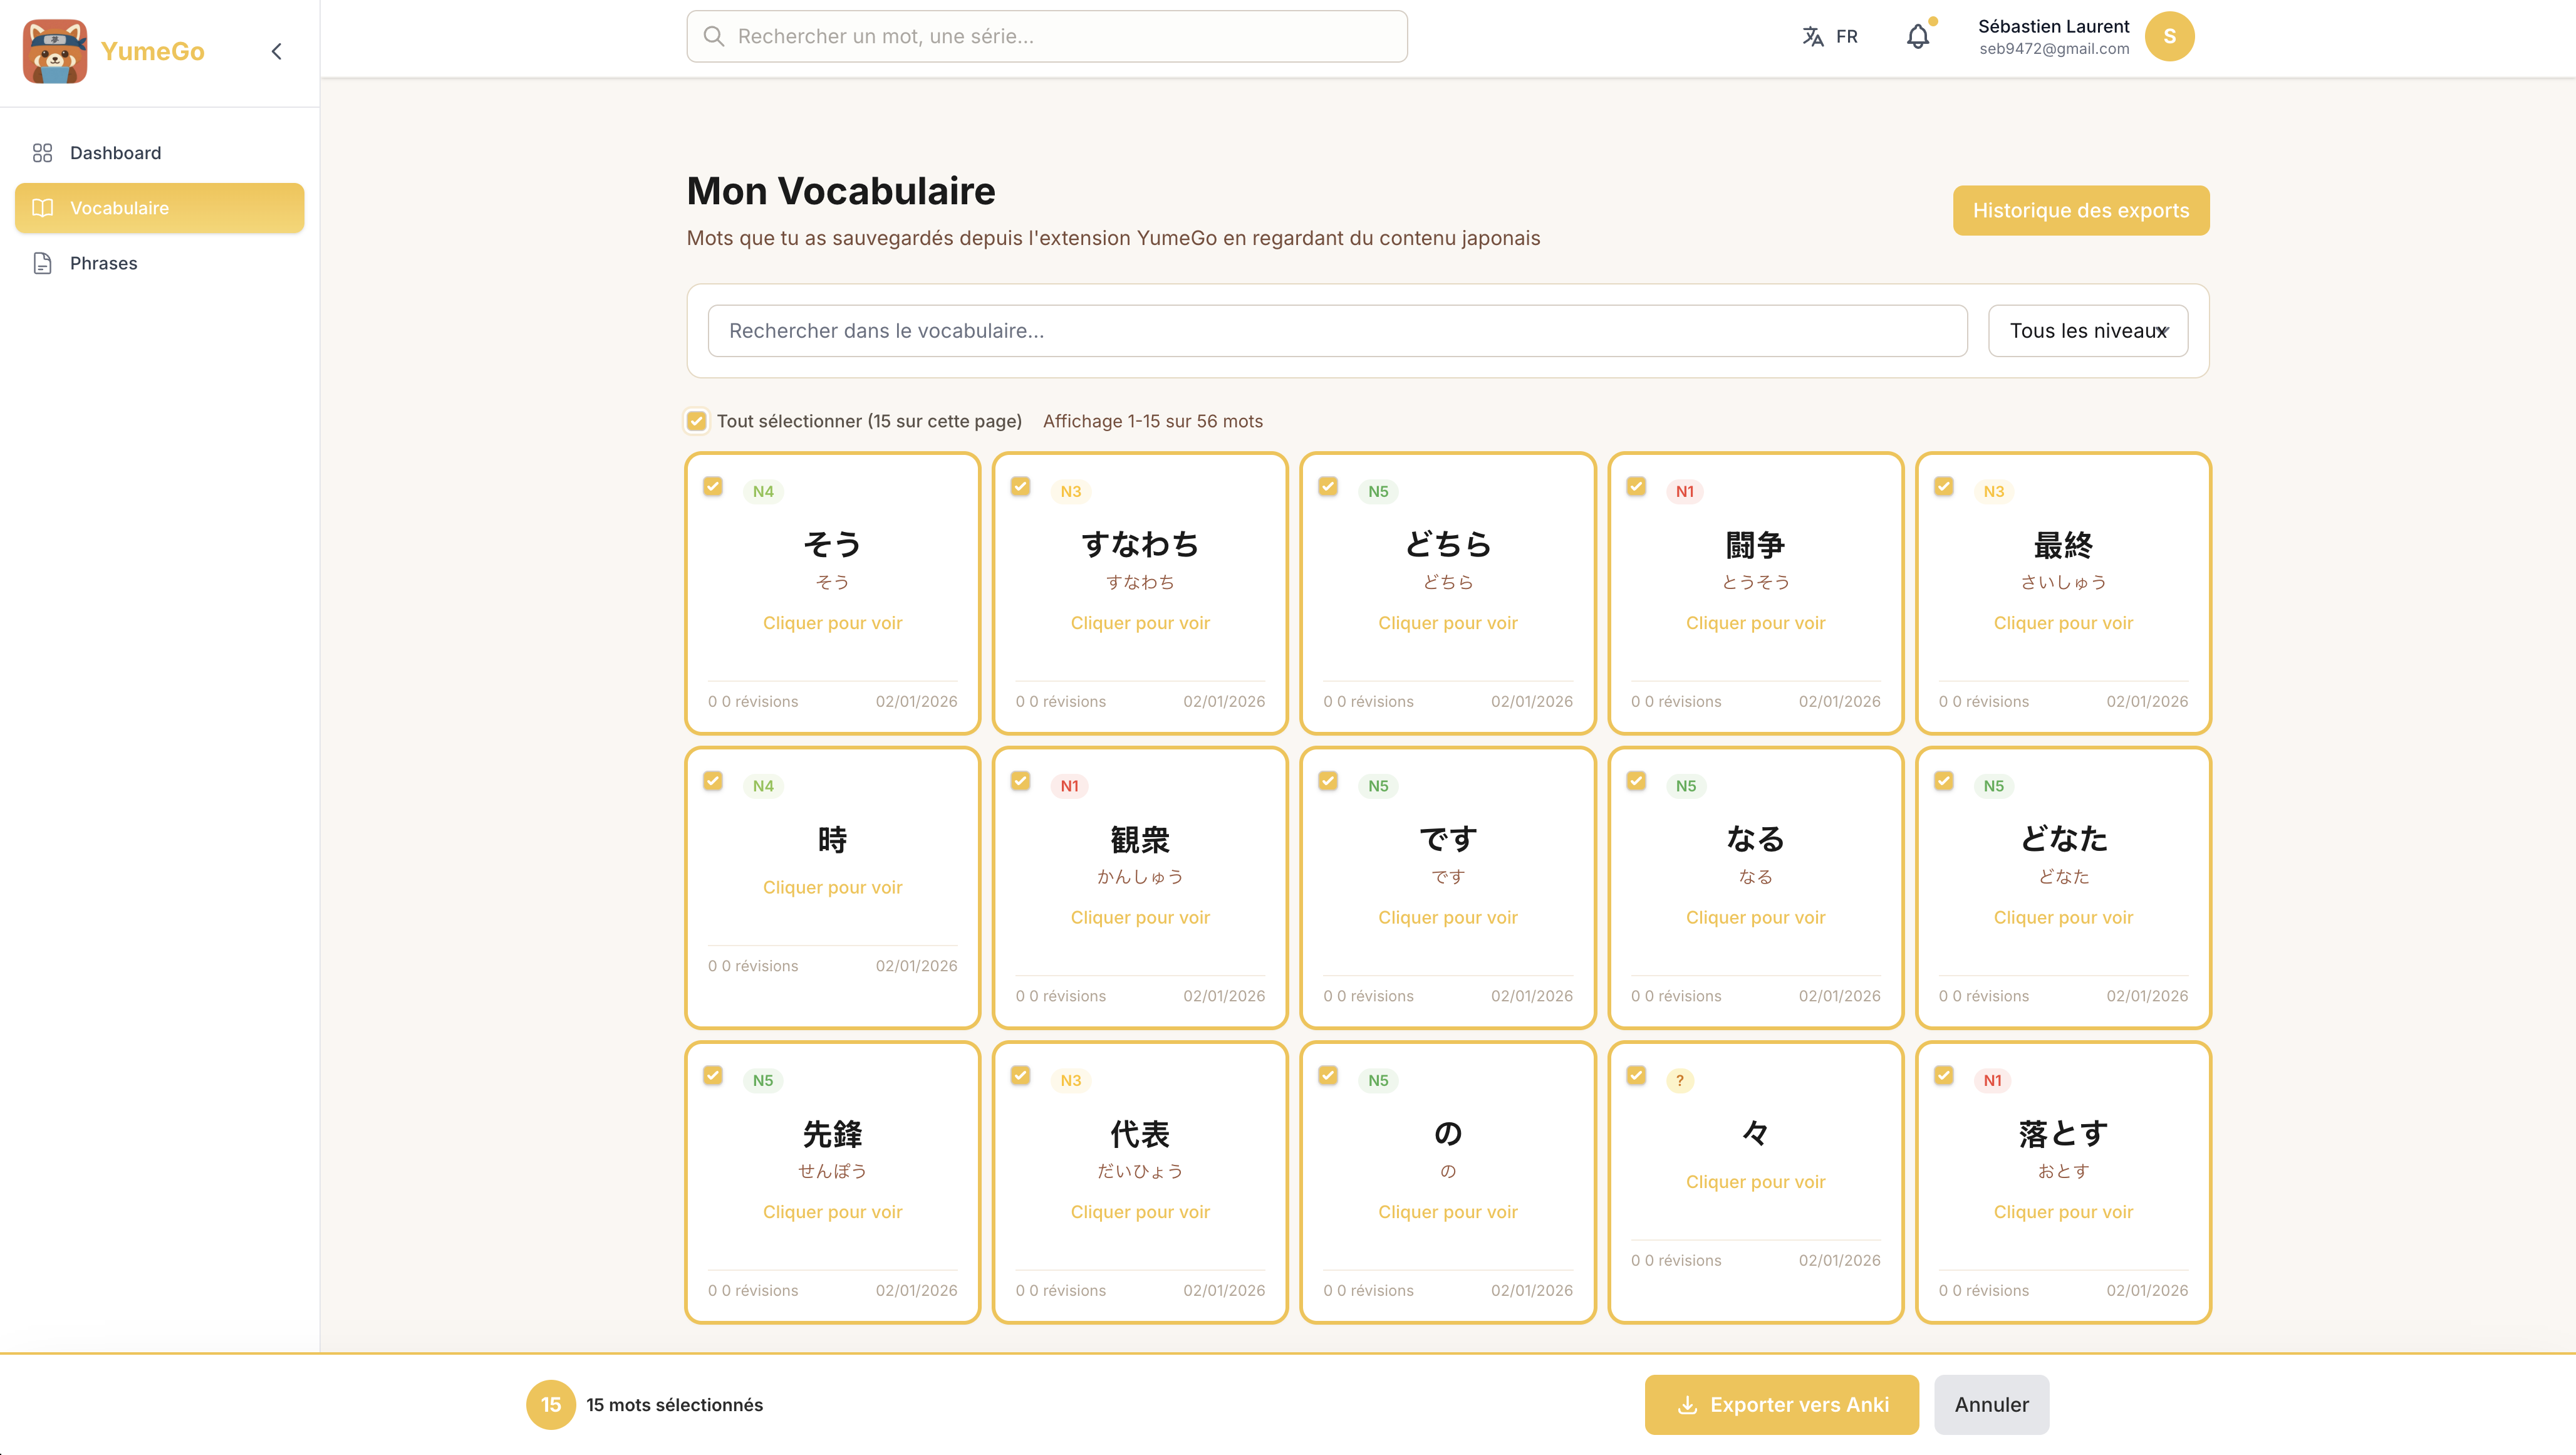Uncheck Tout sélectionner for this page
This screenshot has height=1455, width=2576.
696,420
